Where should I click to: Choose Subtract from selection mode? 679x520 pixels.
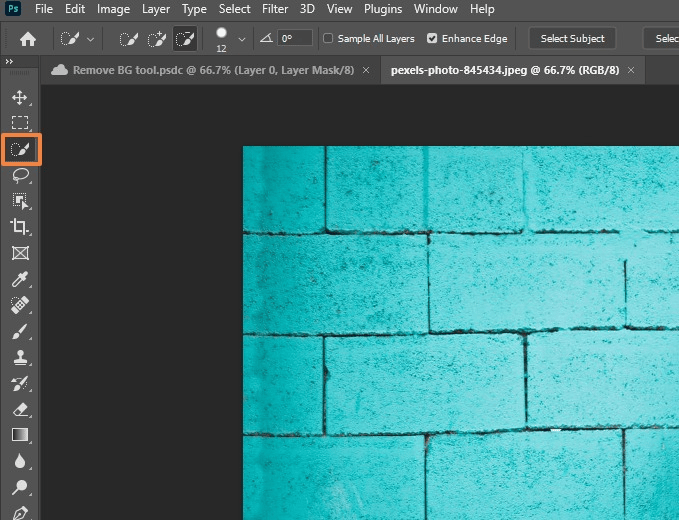tap(185, 39)
